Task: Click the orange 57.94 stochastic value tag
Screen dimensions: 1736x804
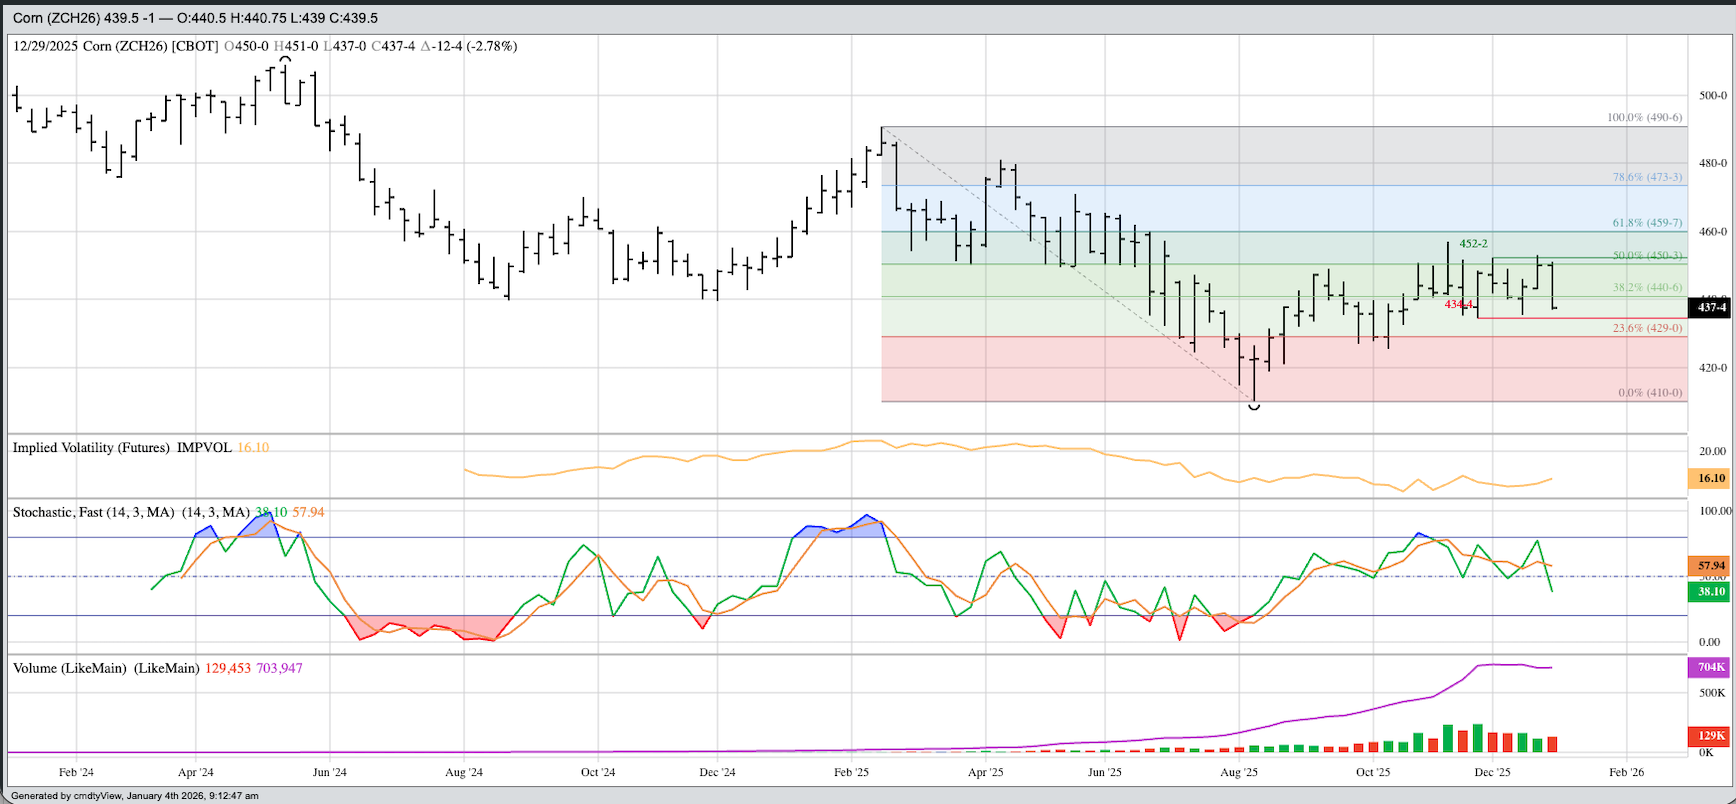Action: 1710,565
